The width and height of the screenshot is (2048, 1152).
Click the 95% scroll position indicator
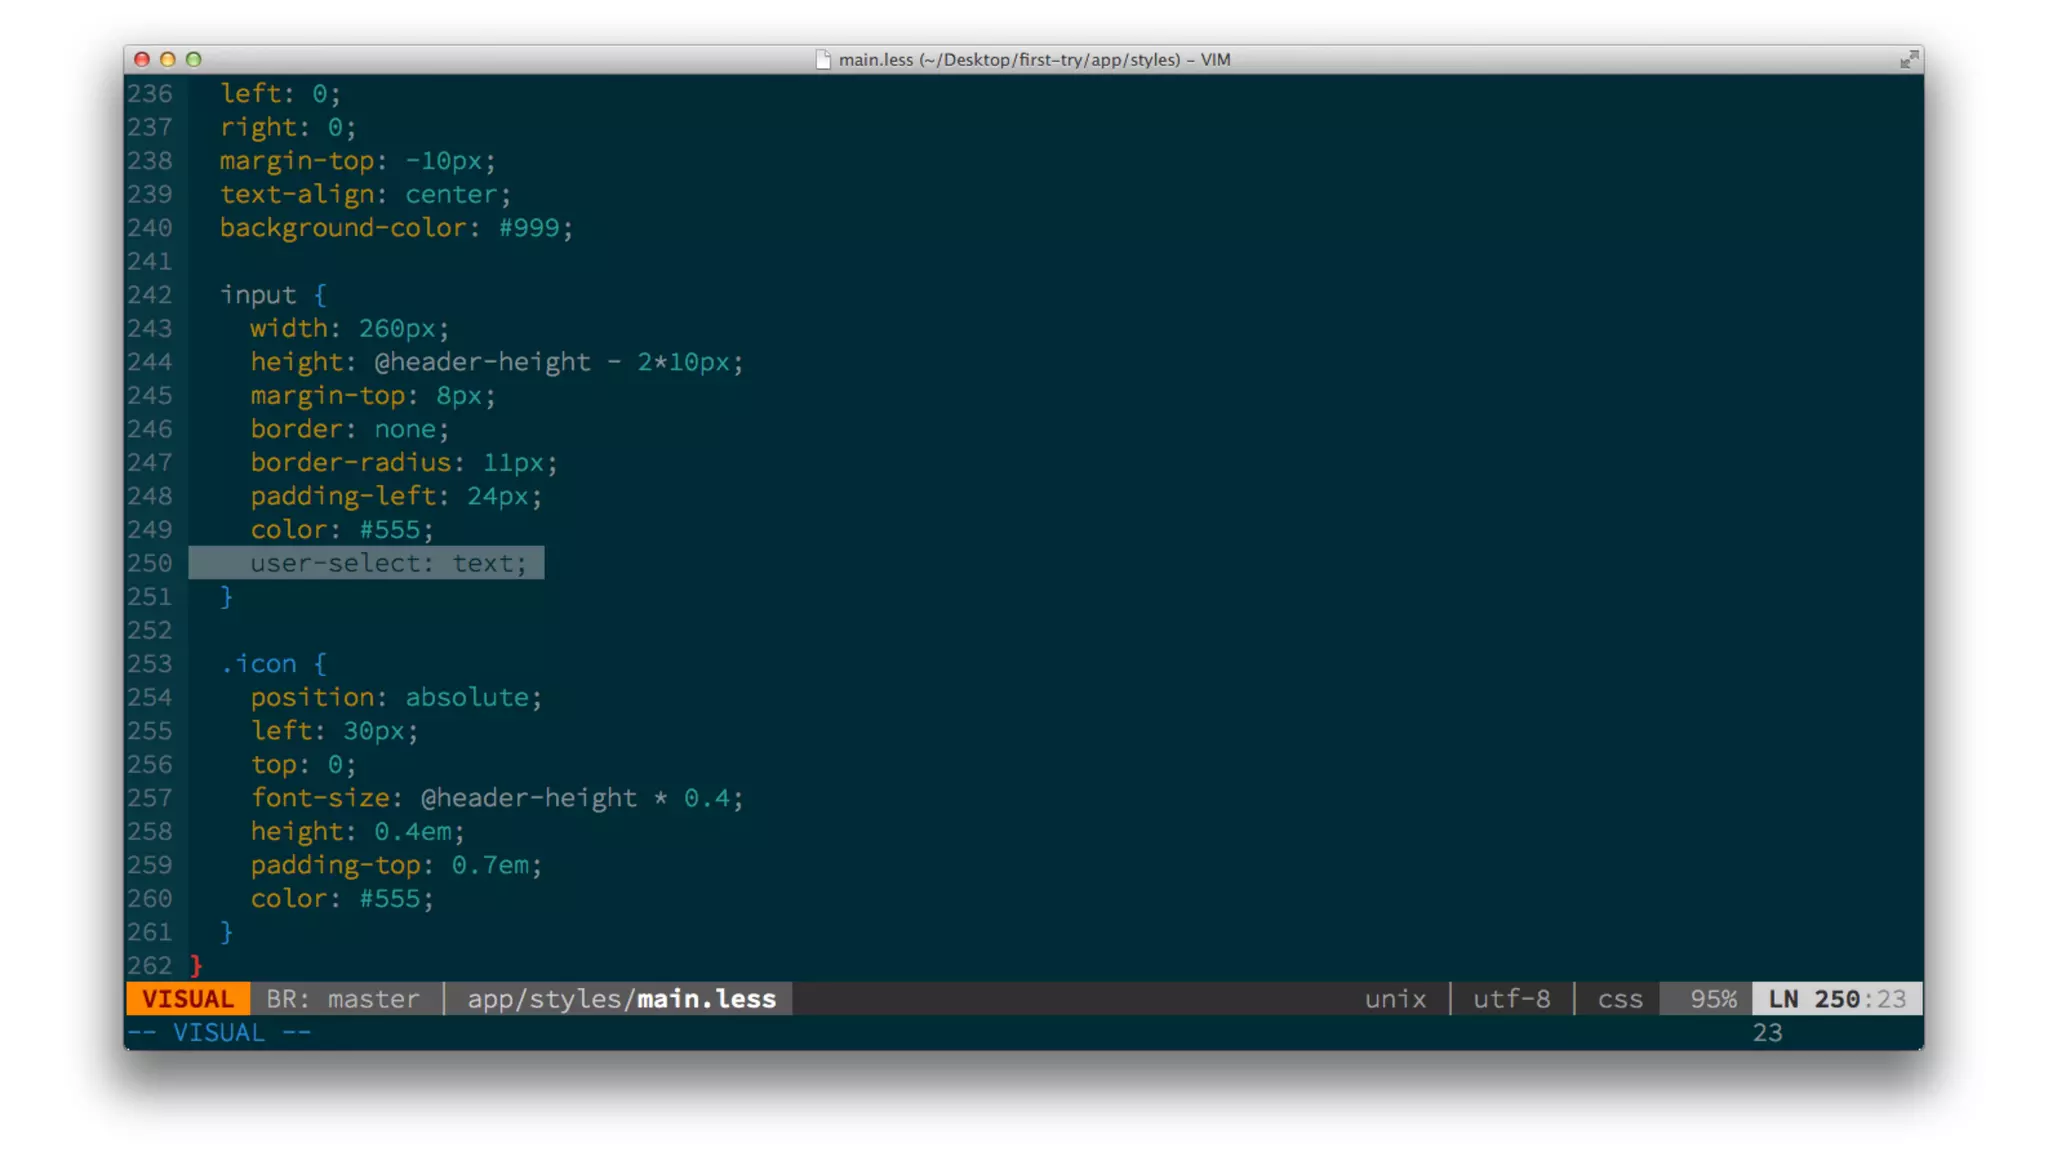tap(1712, 999)
